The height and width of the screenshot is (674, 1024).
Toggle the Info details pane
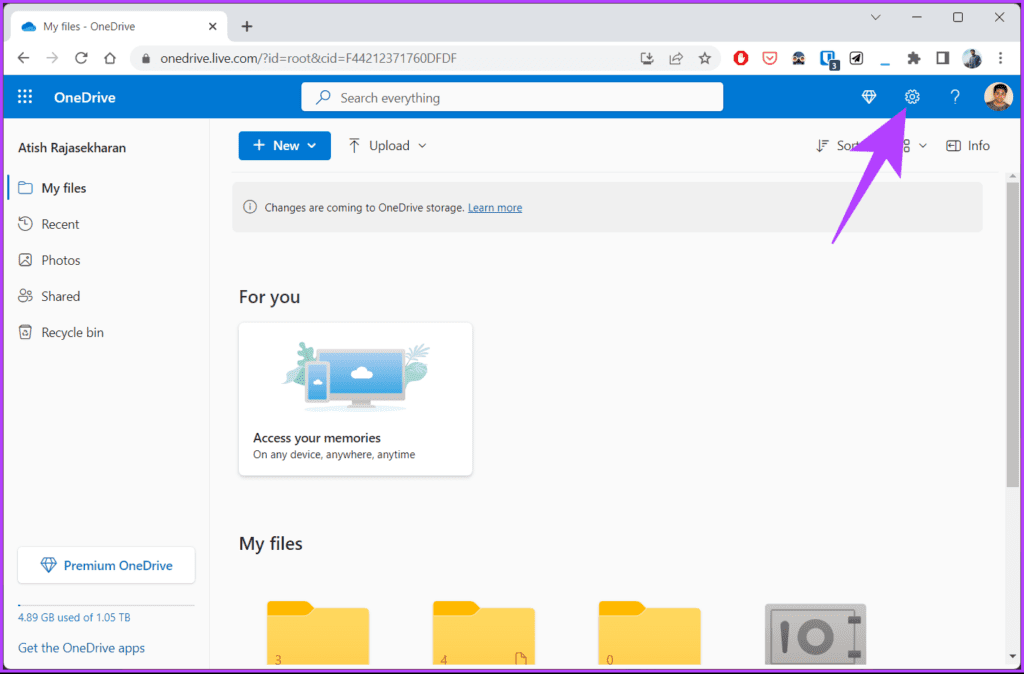pyautogui.click(x=968, y=146)
